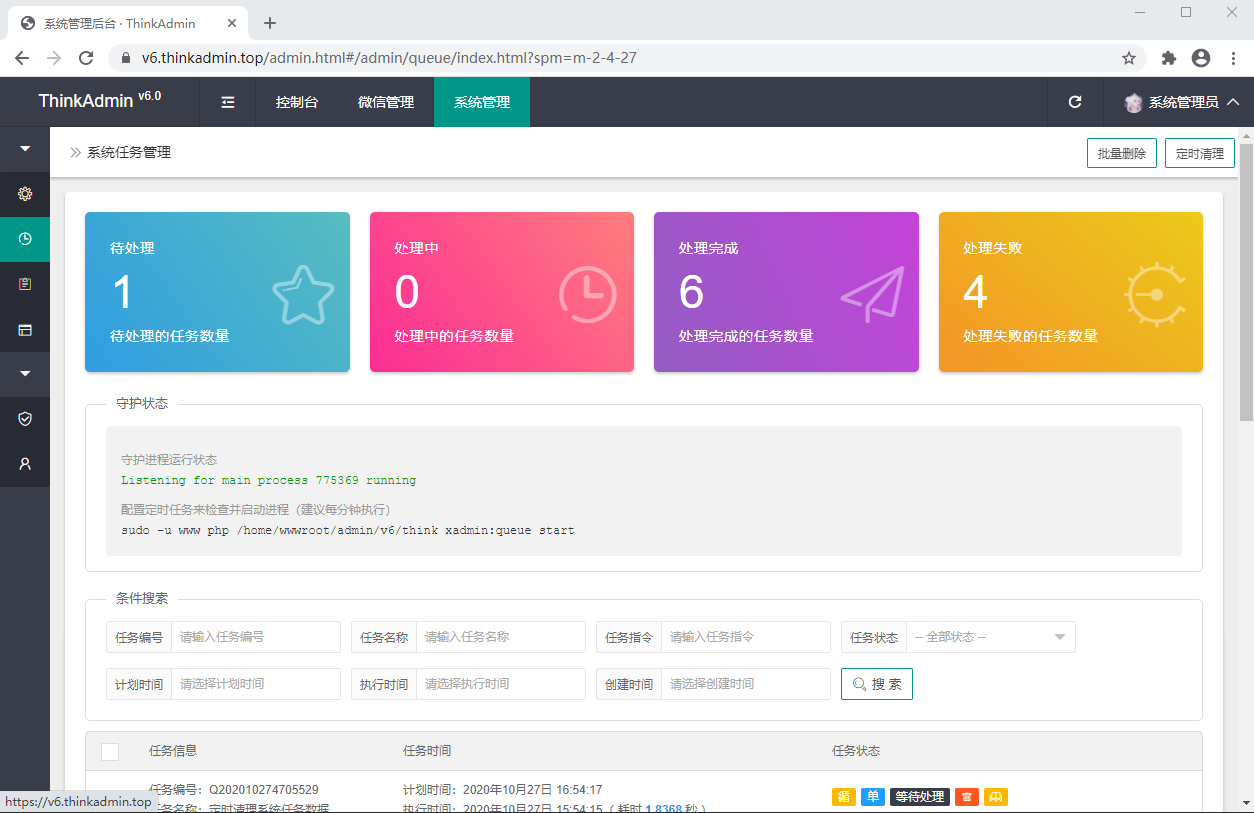Open the 系统管理员 account dropdown
The image size is (1254, 813).
coord(1180,102)
